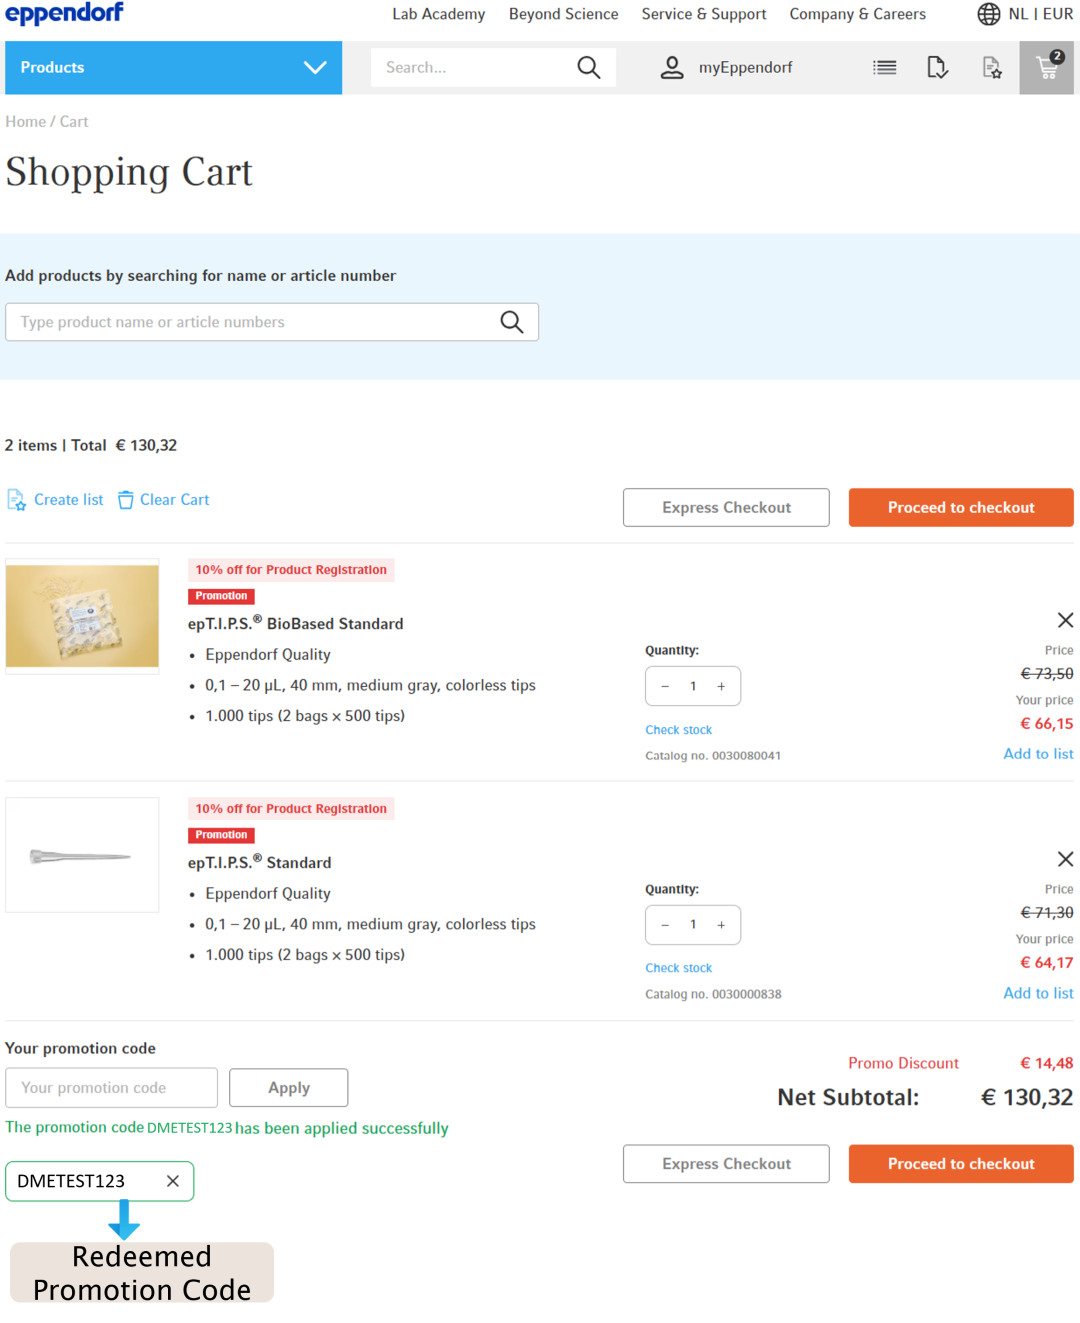The height and width of the screenshot is (1323, 1080).
Task: Decrease quantity of epT.I.P.S. BioBased Standard
Action: pos(665,686)
